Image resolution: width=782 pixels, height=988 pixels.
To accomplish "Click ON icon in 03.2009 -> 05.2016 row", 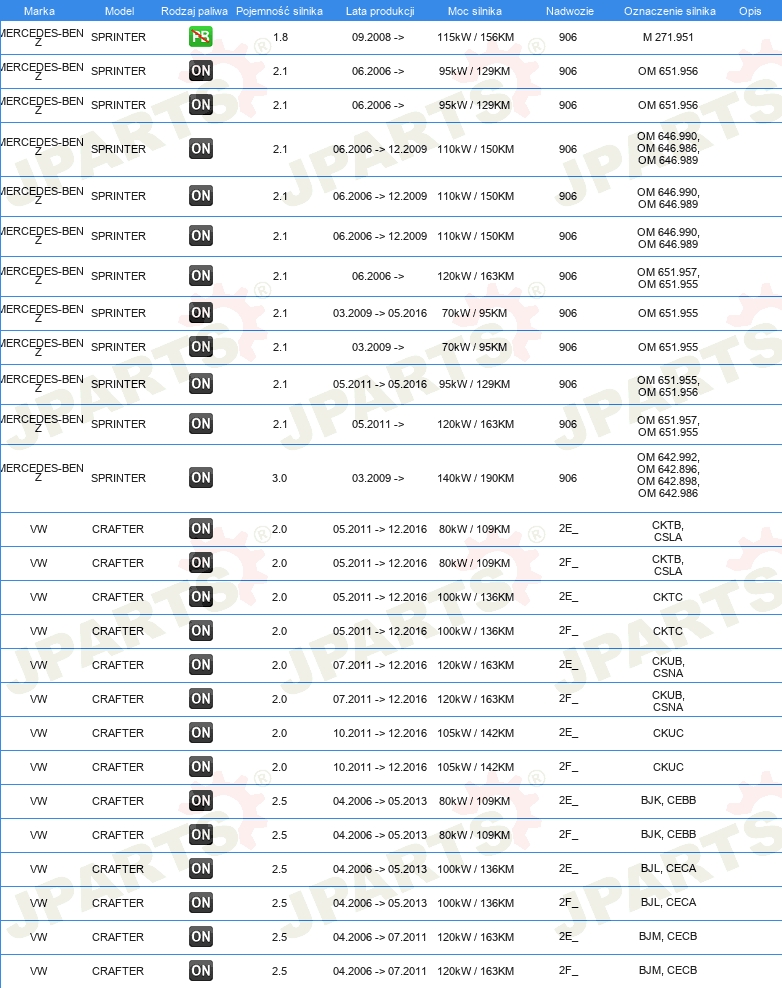I will (x=200, y=313).
